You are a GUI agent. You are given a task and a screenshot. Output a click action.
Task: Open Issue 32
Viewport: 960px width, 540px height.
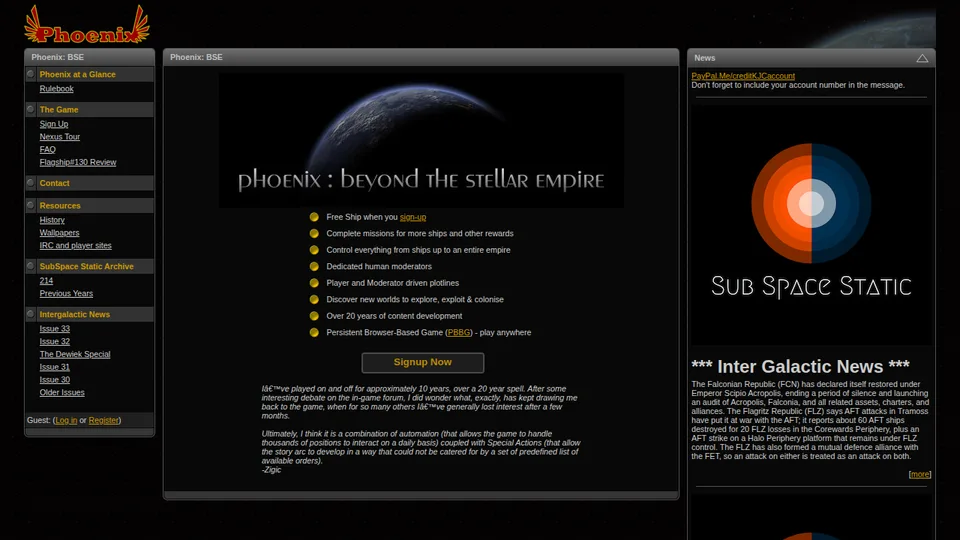54,342
